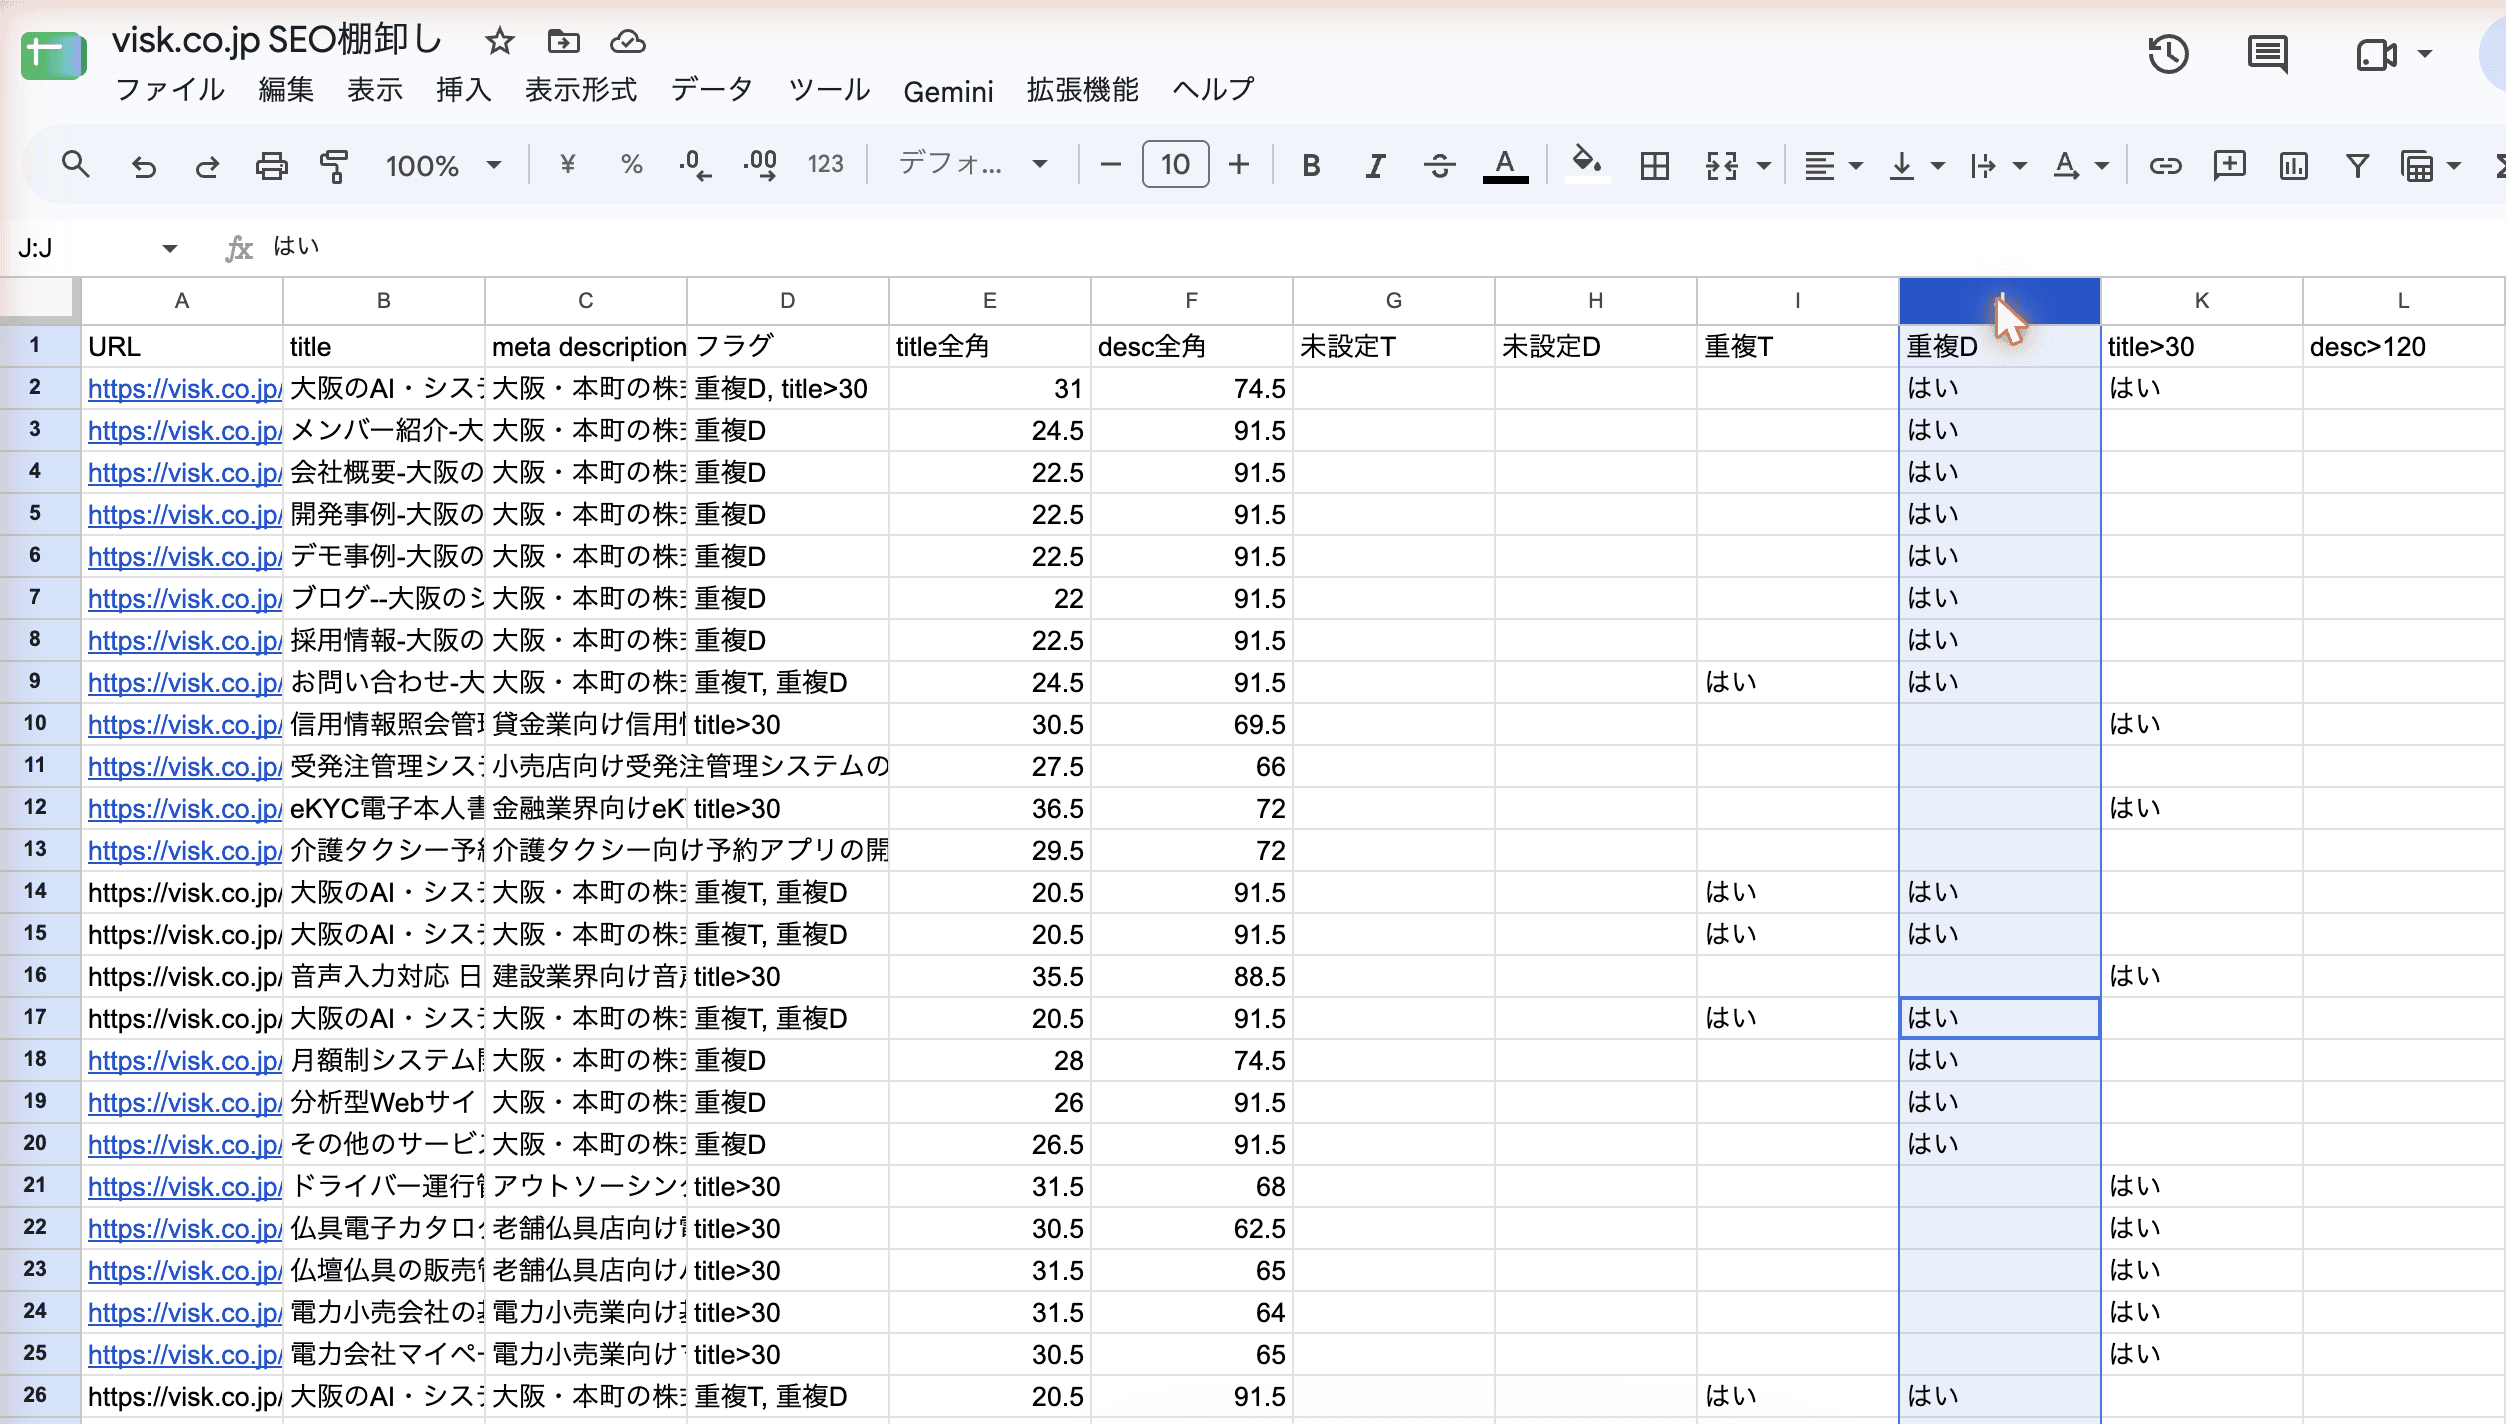Click the font size input field
Screen dimensions: 2506x1424
coord(1175,165)
